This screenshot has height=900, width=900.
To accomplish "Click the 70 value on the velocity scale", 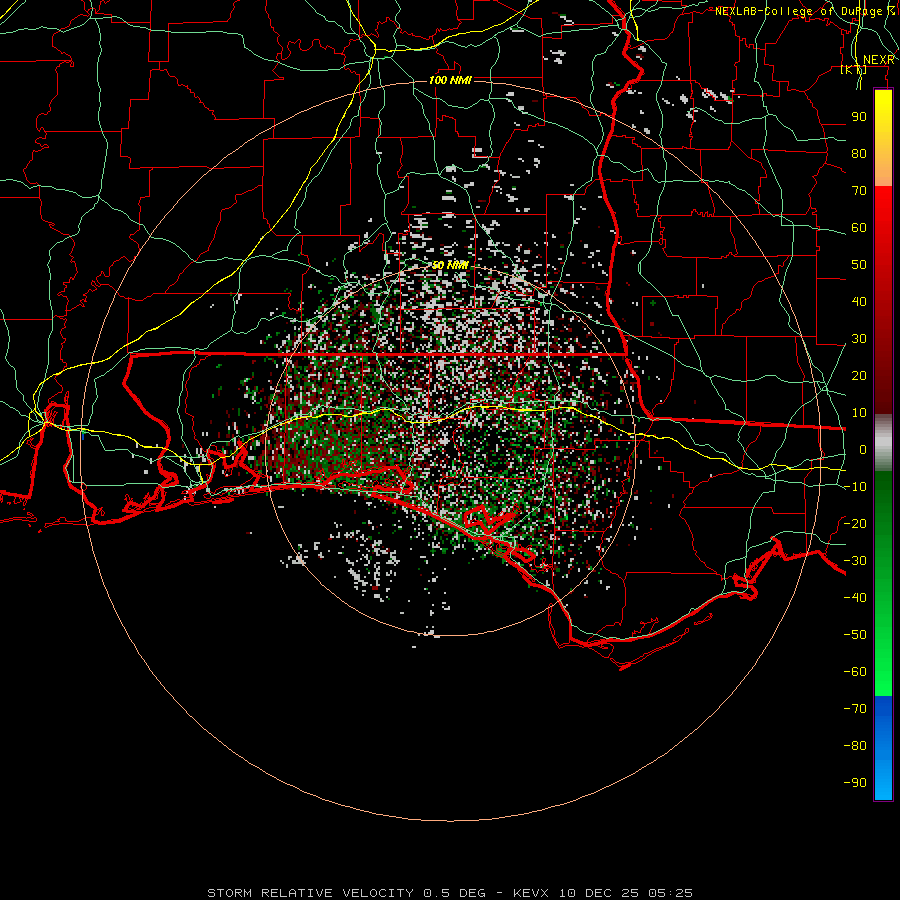I will coord(859,191).
